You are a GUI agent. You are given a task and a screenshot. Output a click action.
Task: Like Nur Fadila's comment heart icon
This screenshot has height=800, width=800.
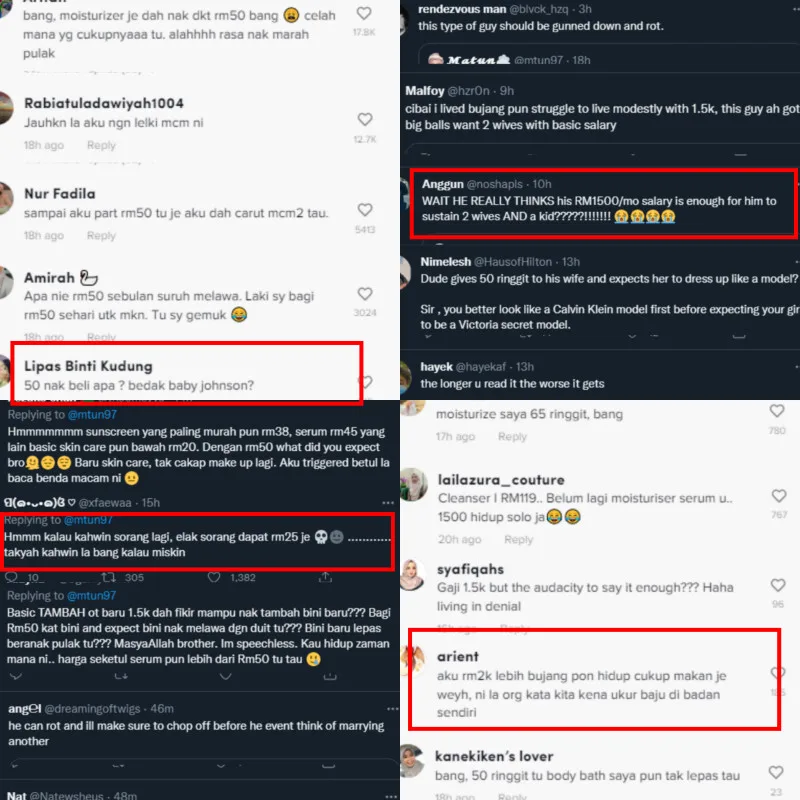[x=364, y=209]
